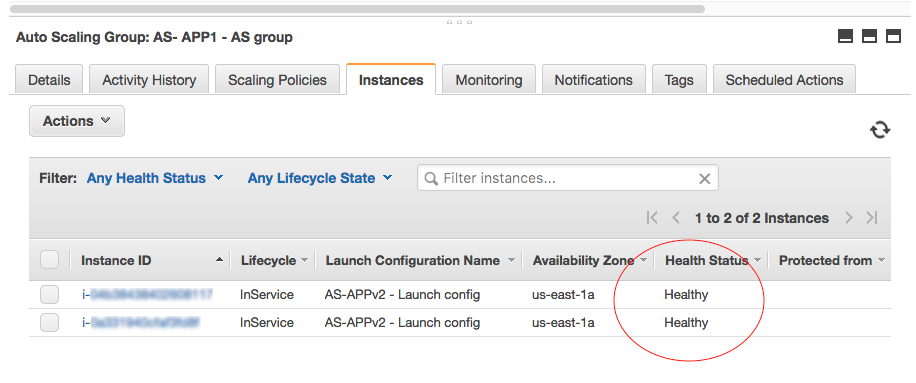Select the checkbox for the first instance row
The width and height of the screenshot is (916, 383).
pyautogui.click(x=50, y=295)
